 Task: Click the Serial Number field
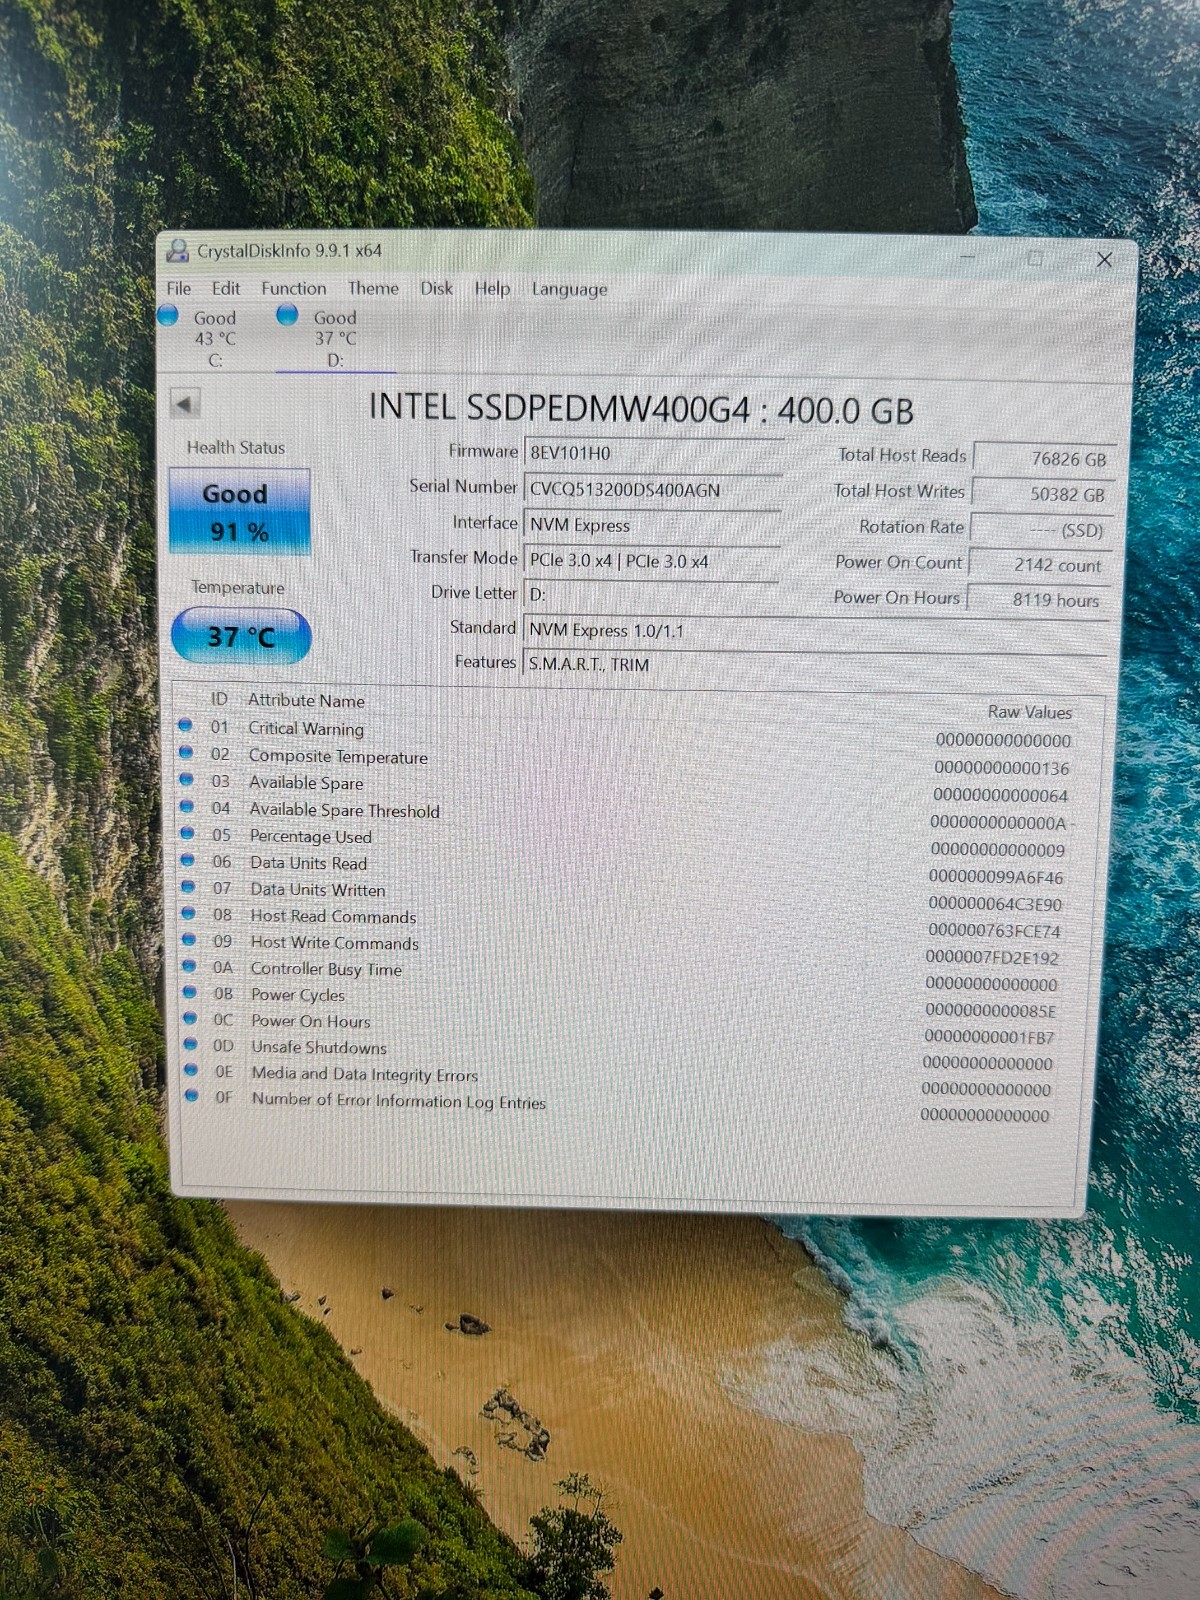pos(652,489)
